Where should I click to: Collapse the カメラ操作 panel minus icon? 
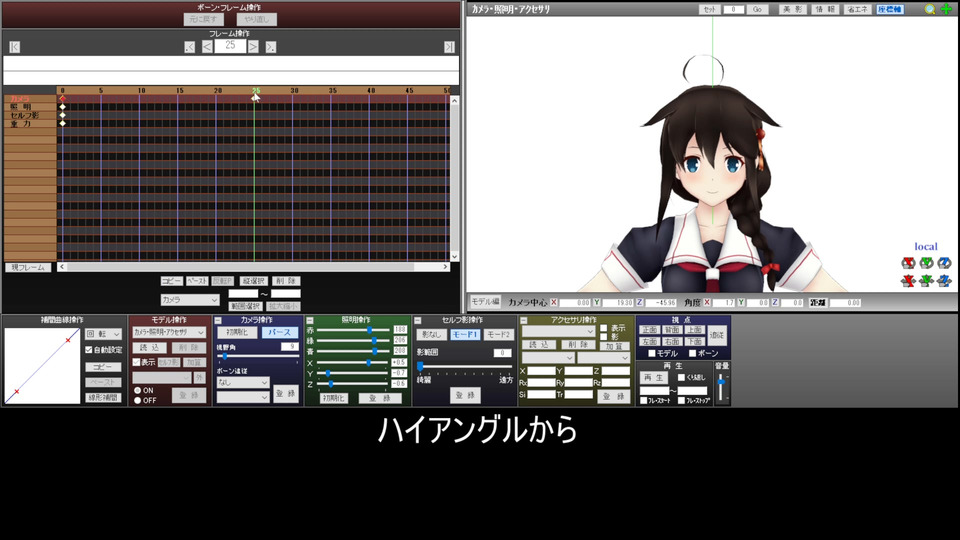[x=218, y=320]
